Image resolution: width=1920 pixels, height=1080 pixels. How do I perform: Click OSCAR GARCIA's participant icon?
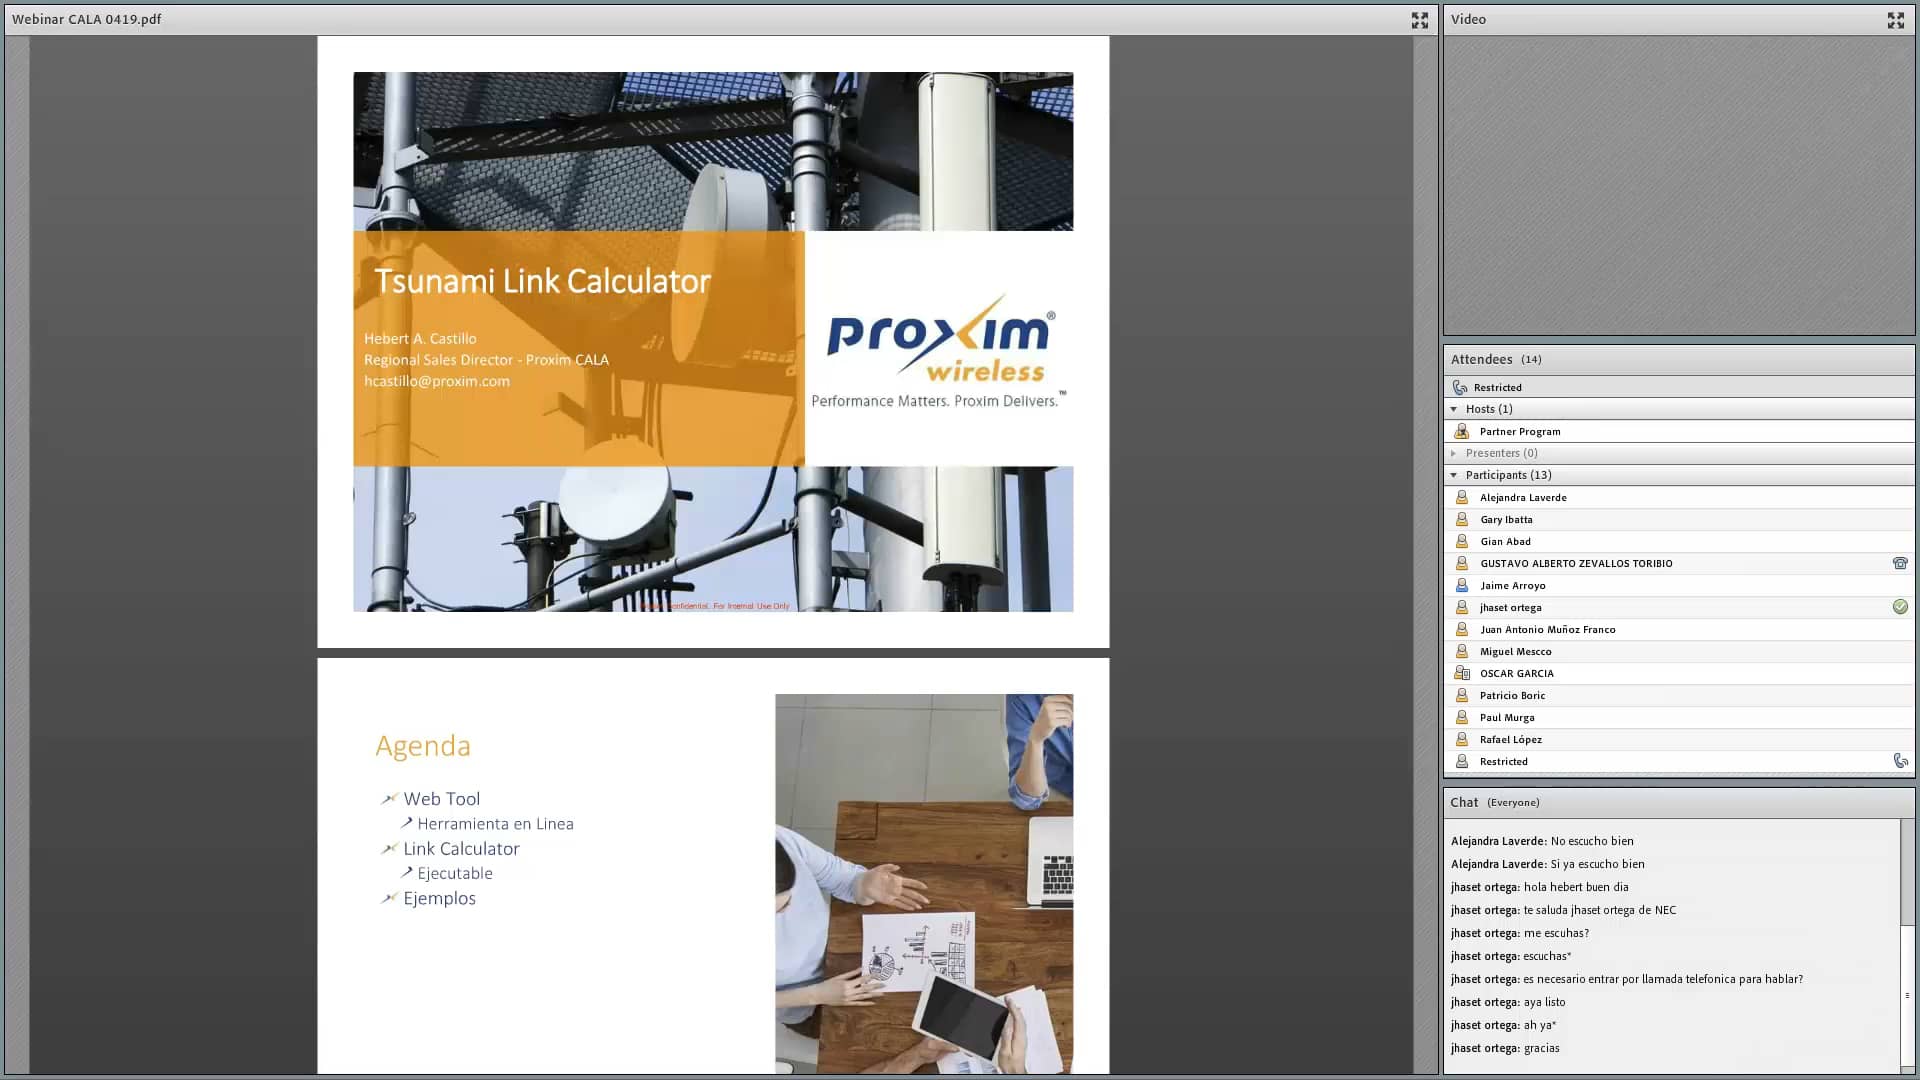click(1462, 673)
